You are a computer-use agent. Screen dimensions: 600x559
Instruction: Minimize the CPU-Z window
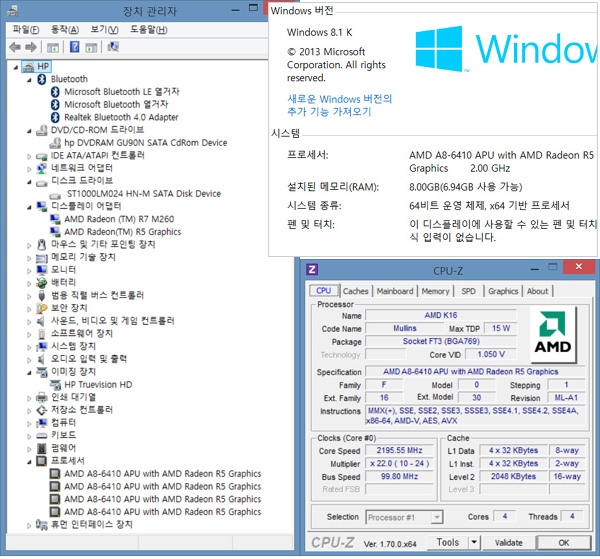535,269
